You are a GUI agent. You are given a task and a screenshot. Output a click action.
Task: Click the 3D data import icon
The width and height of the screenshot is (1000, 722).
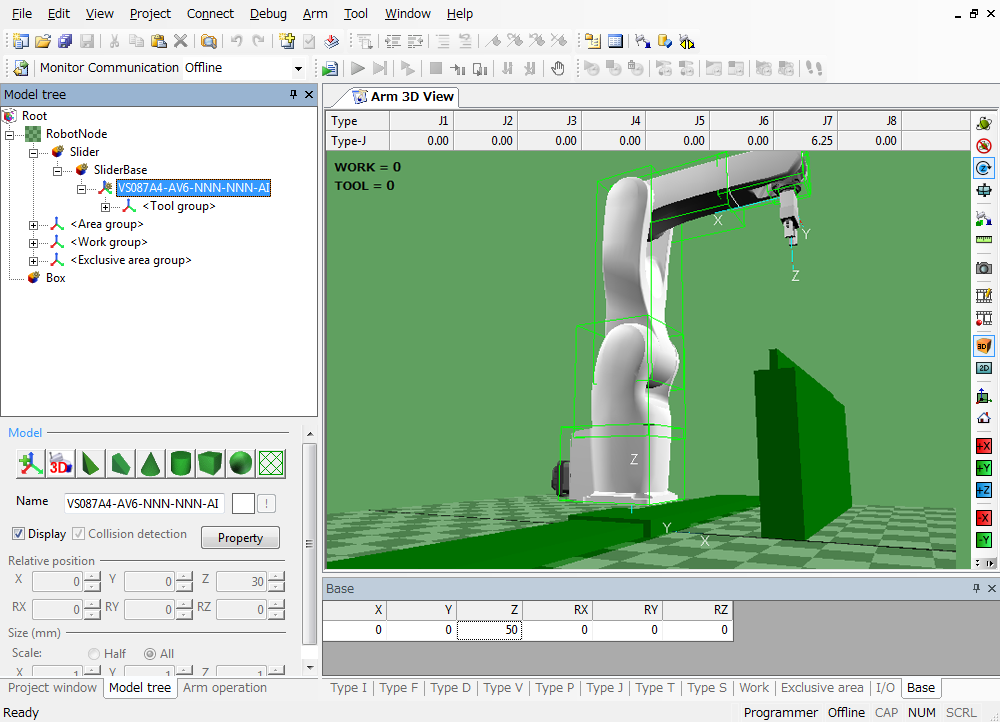point(60,463)
